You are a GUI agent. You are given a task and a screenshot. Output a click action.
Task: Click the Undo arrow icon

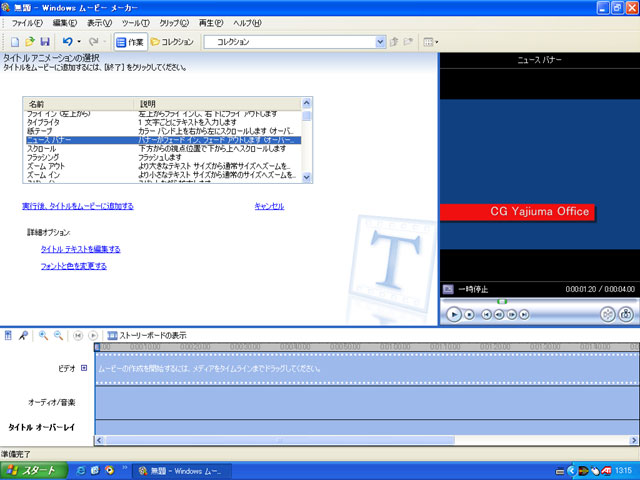tap(67, 42)
